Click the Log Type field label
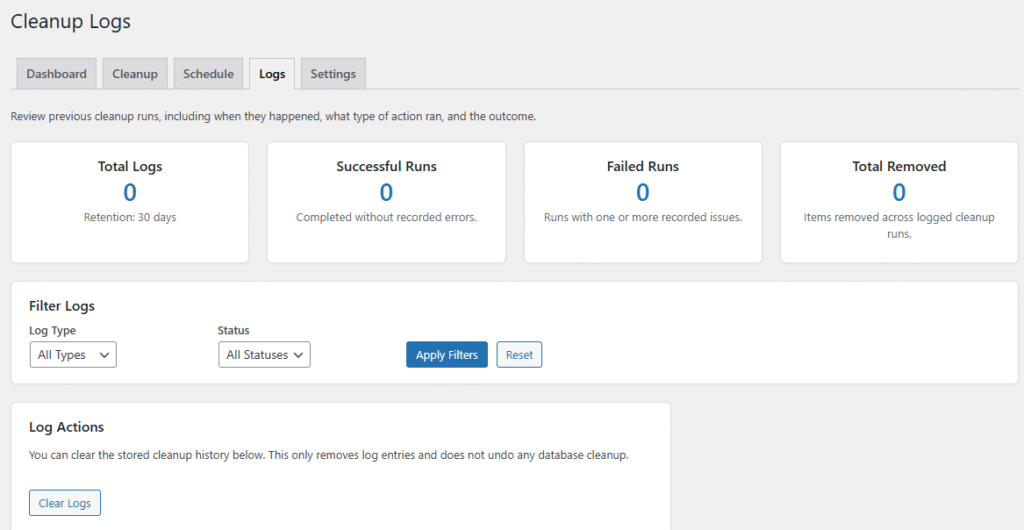The height and width of the screenshot is (530, 1024). 53,330
